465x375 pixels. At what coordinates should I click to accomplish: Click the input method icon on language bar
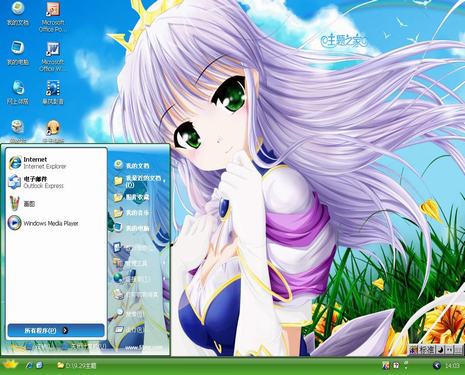pyautogui.click(x=413, y=350)
